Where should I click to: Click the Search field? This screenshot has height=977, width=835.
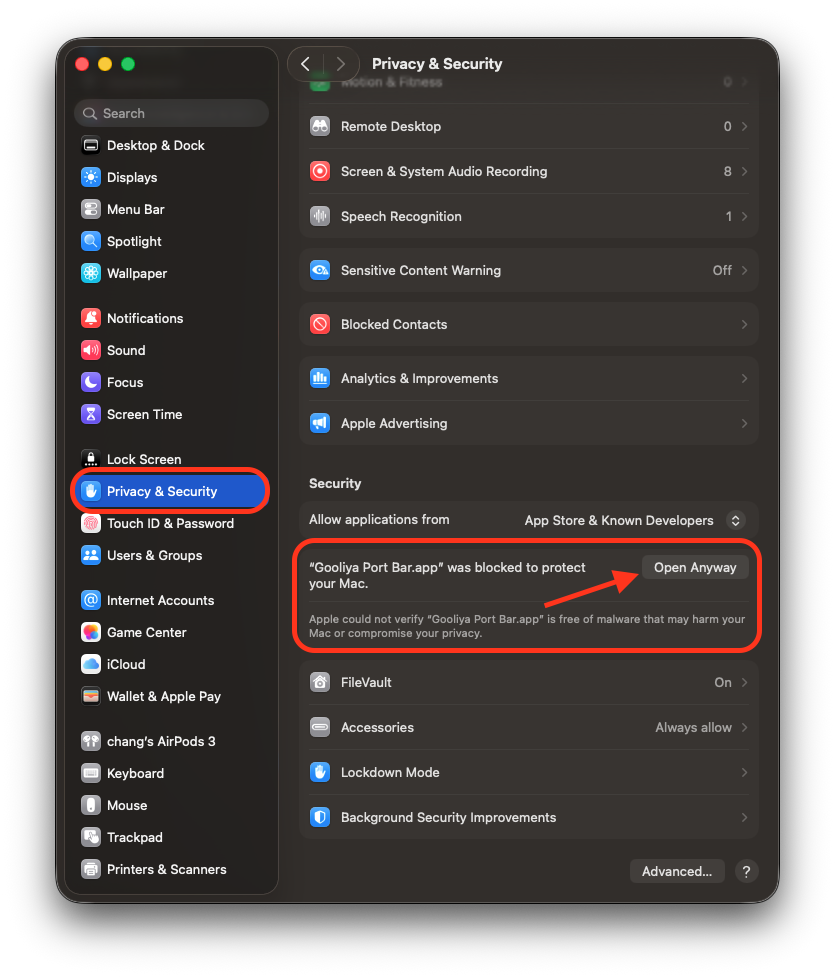click(x=171, y=113)
